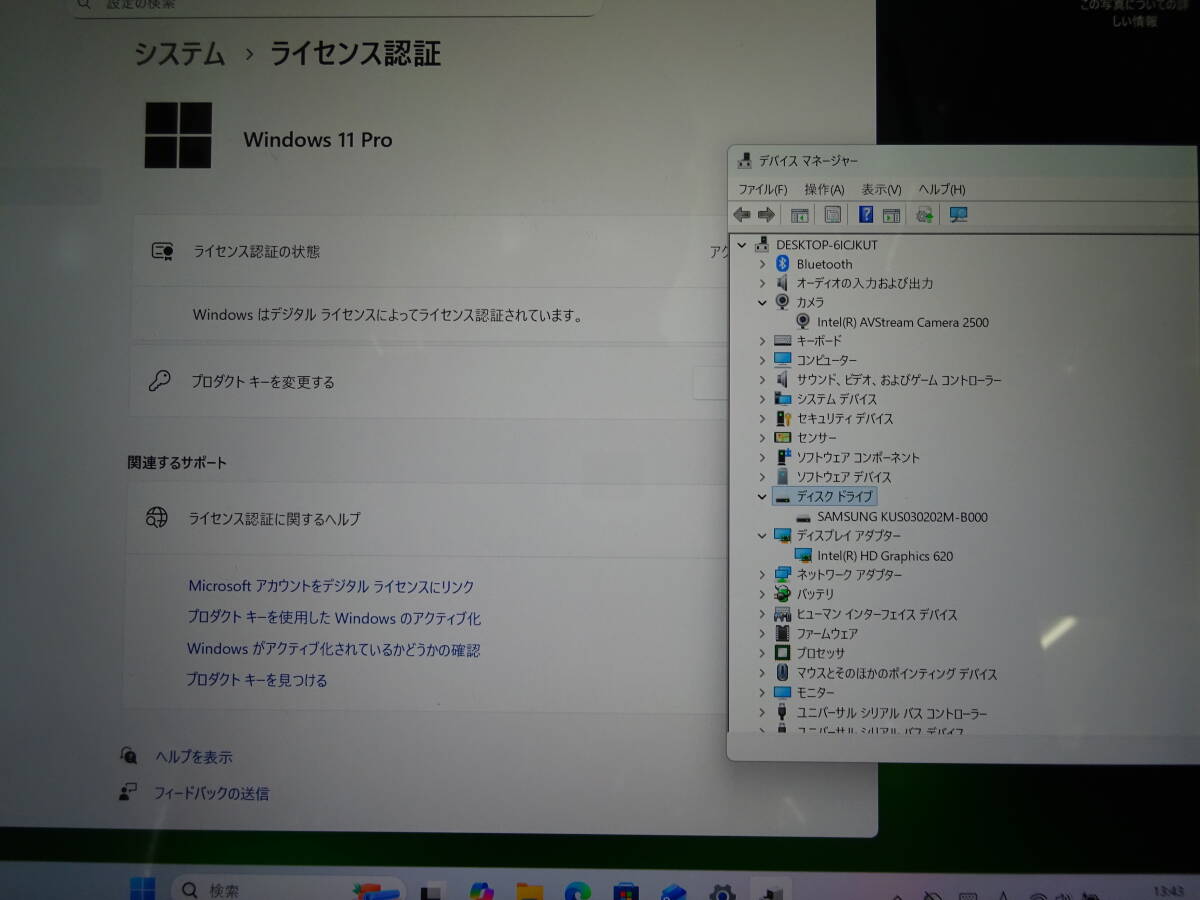Open Copilot from the taskbar
The image size is (1200, 900).
482,891
